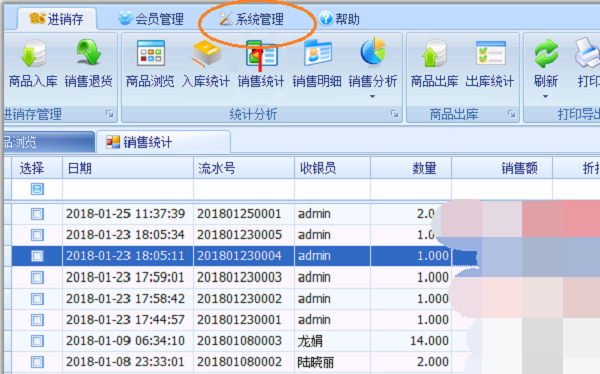Select the 销售统计 document tab
The width and height of the screenshot is (600, 374).
tap(163, 142)
